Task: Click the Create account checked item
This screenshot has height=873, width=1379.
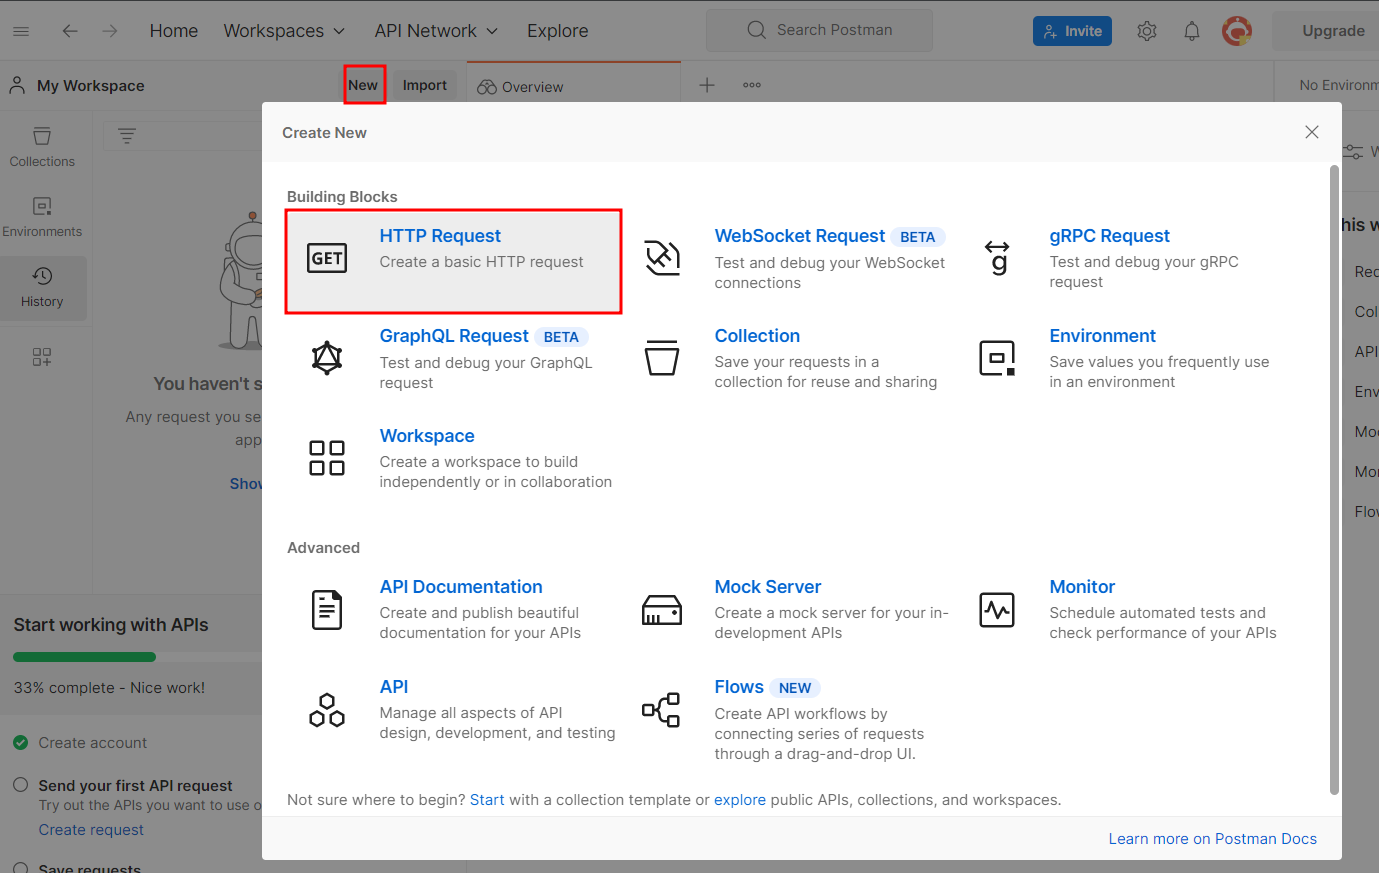Action: coord(80,743)
